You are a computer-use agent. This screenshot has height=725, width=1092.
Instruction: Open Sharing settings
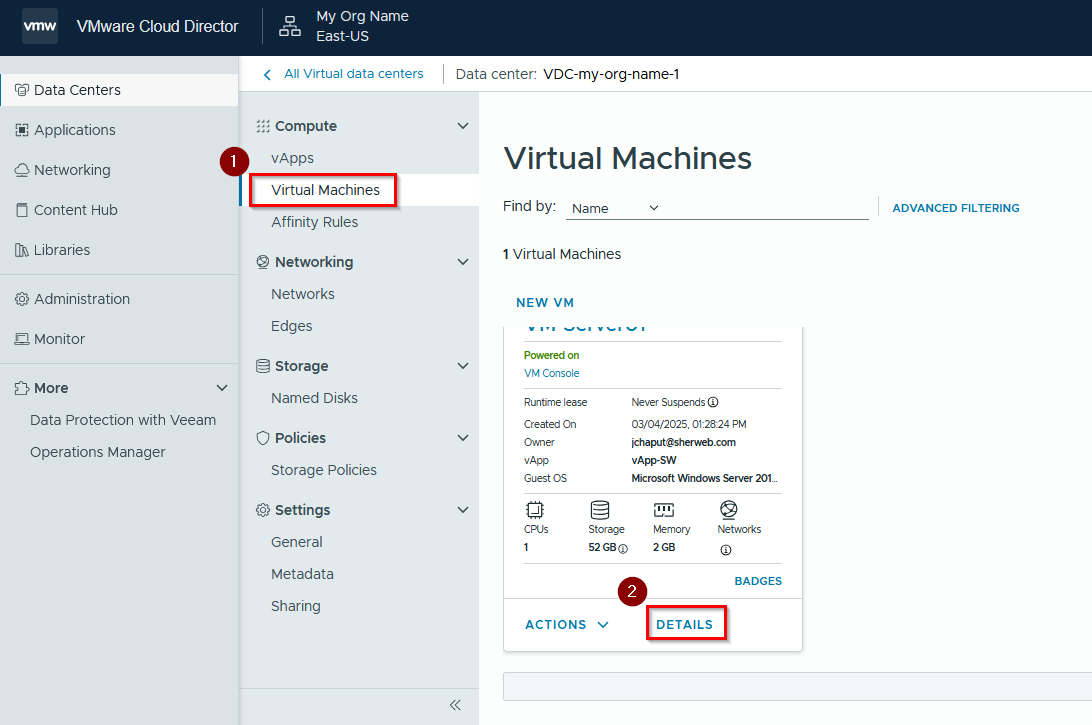296,606
